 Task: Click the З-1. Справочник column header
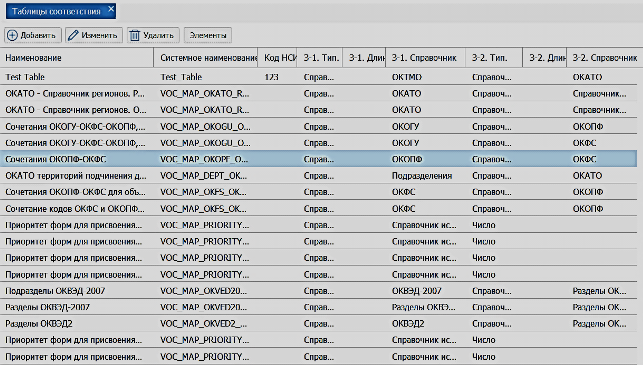425,58
